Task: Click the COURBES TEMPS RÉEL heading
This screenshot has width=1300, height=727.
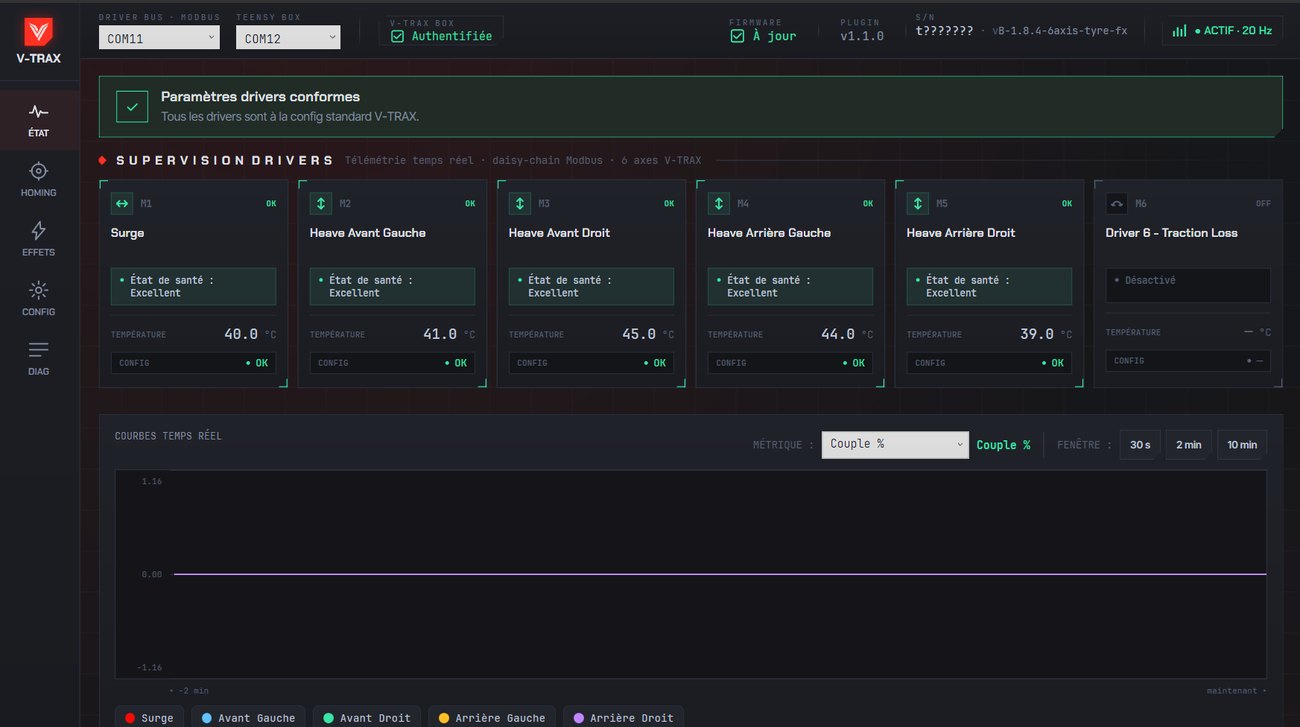Action: coord(168,436)
